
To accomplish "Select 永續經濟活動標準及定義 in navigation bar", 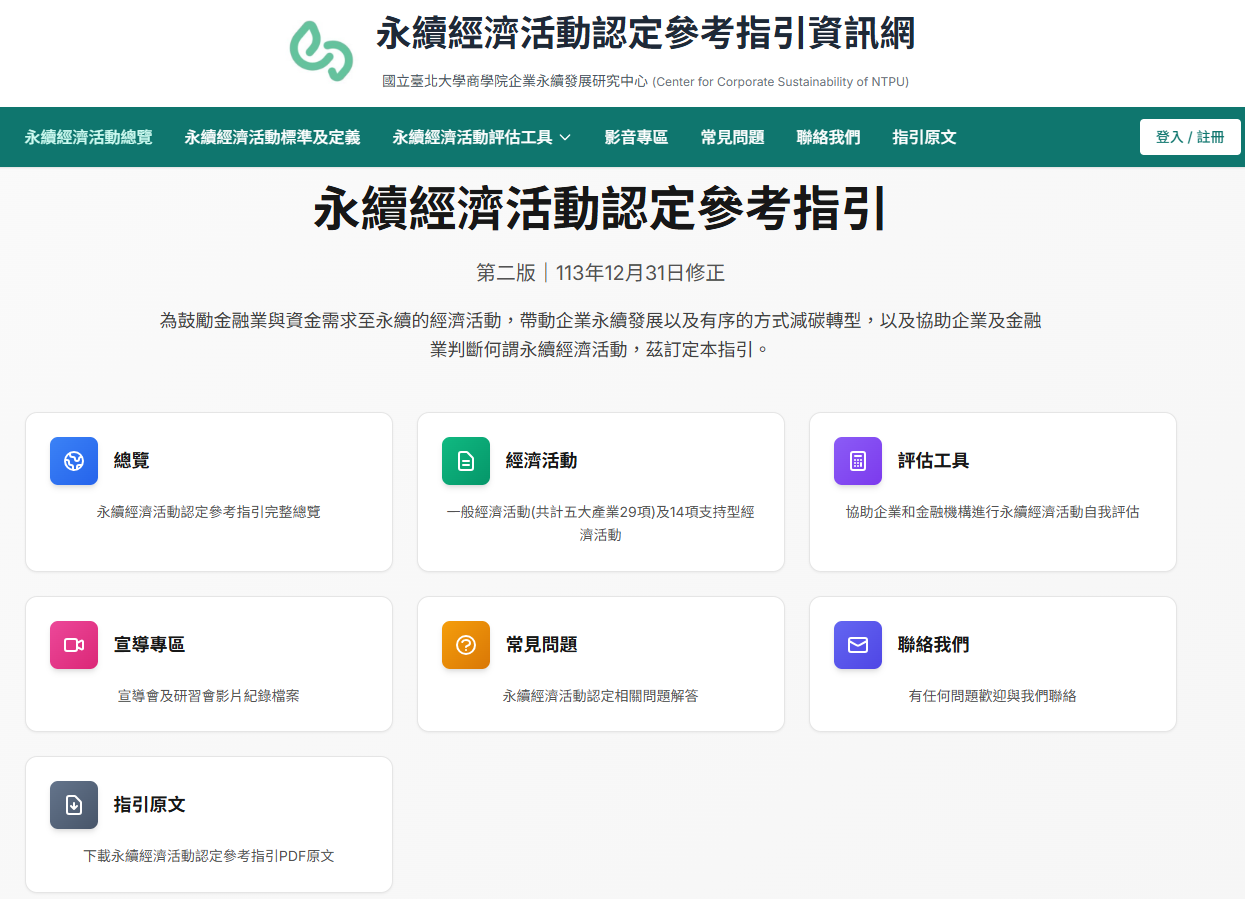I will click(272, 137).
